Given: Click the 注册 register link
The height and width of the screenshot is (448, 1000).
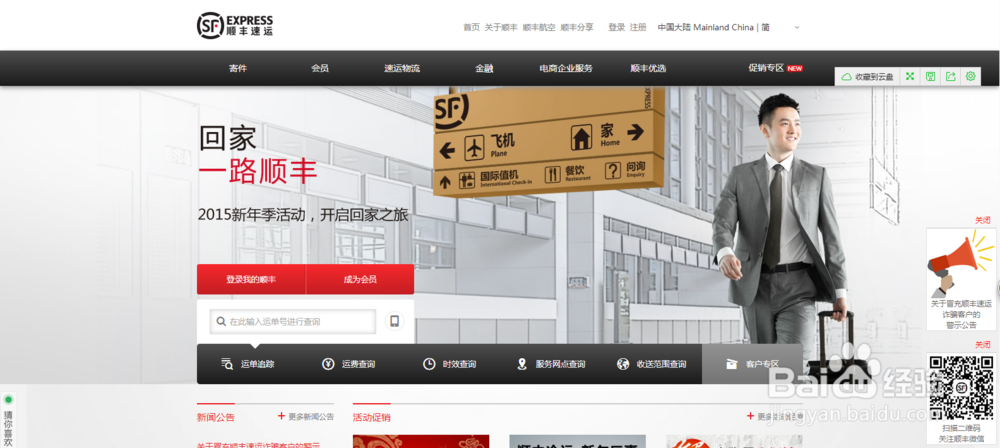Looking at the screenshot, I should pos(638,27).
